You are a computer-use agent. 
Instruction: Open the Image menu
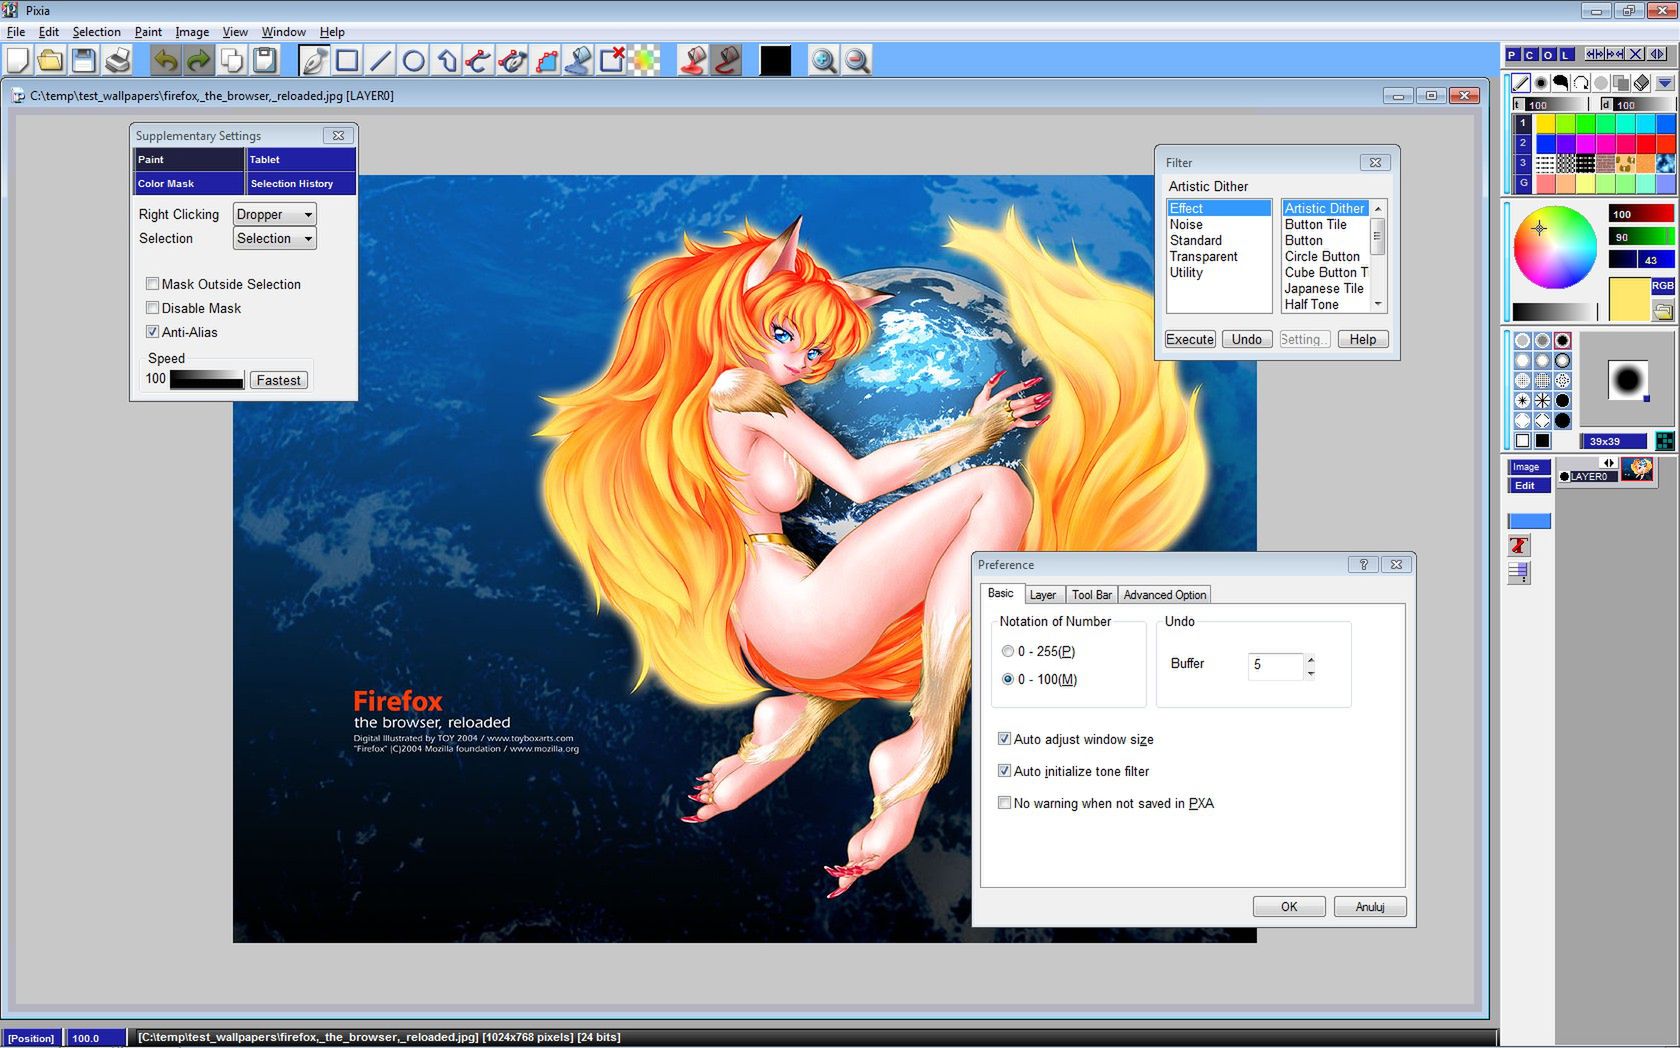point(192,32)
